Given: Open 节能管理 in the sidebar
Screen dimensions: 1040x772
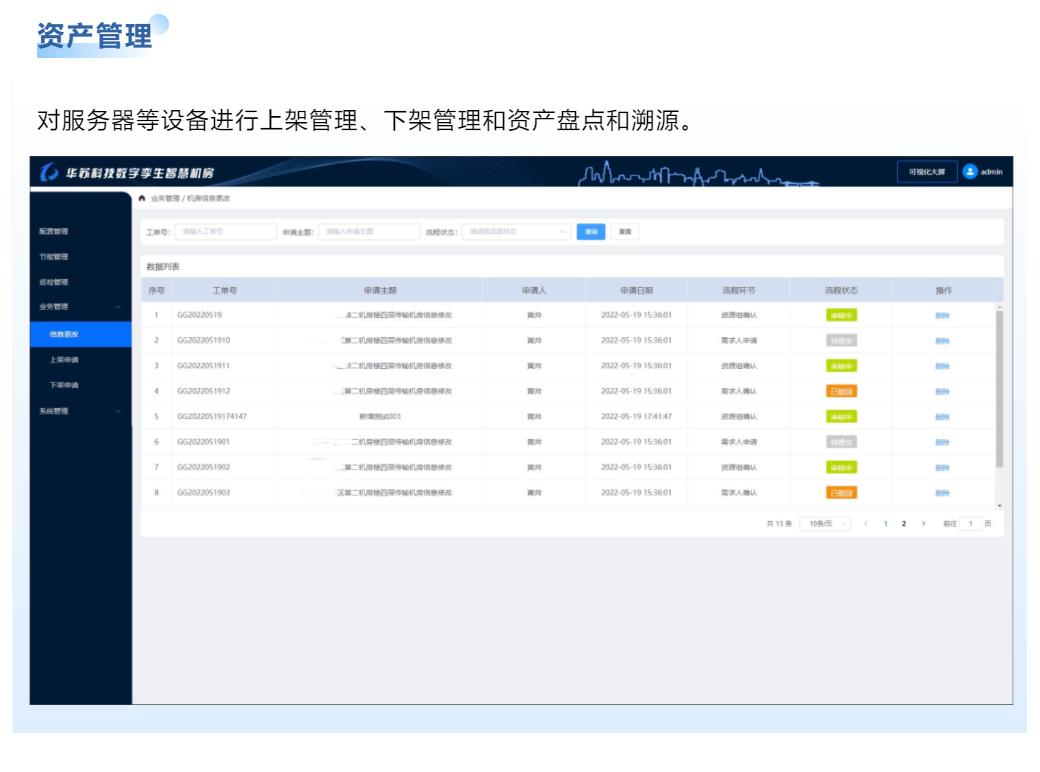Looking at the screenshot, I should pos(52,255).
